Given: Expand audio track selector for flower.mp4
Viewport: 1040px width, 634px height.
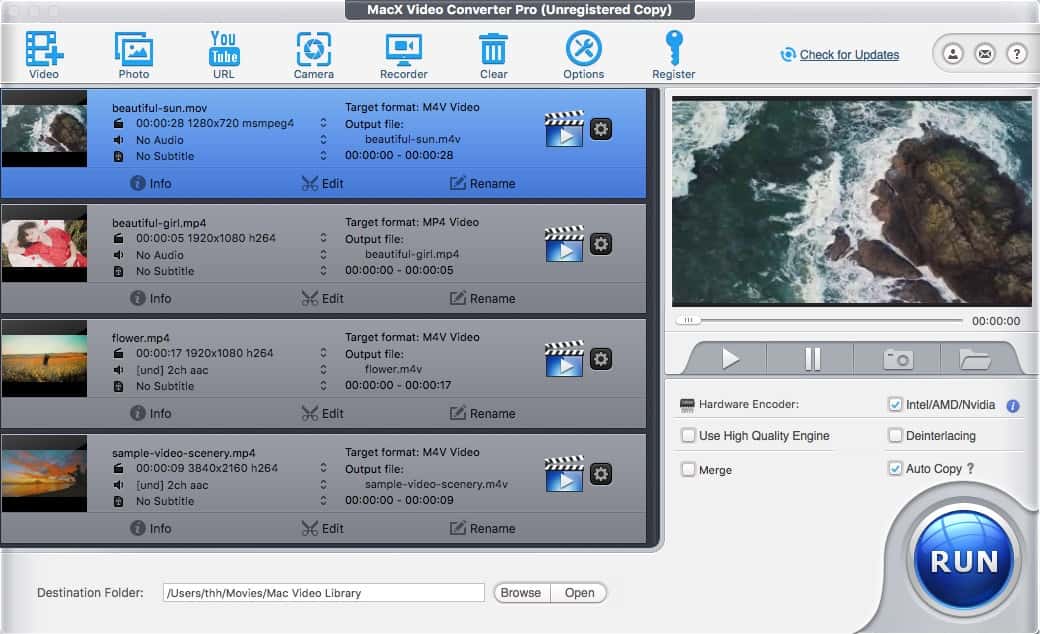Looking at the screenshot, I should [x=323, y=370].
